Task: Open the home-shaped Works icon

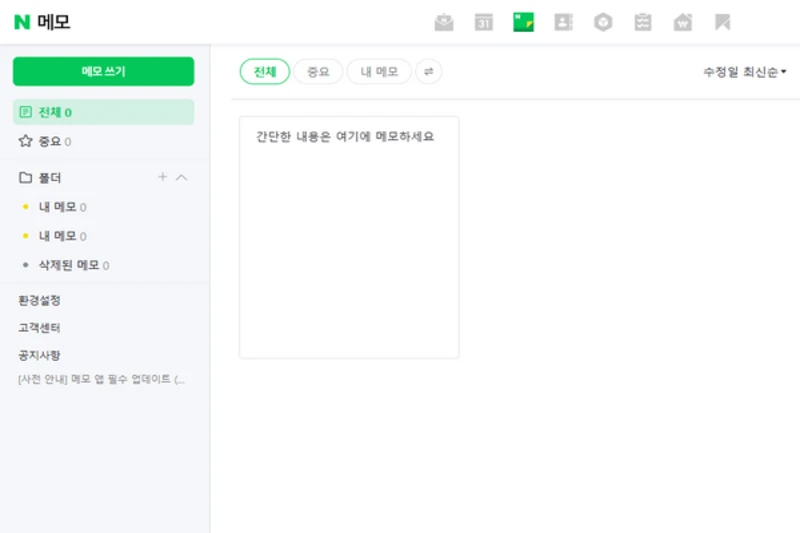Action: click(683, 22)
